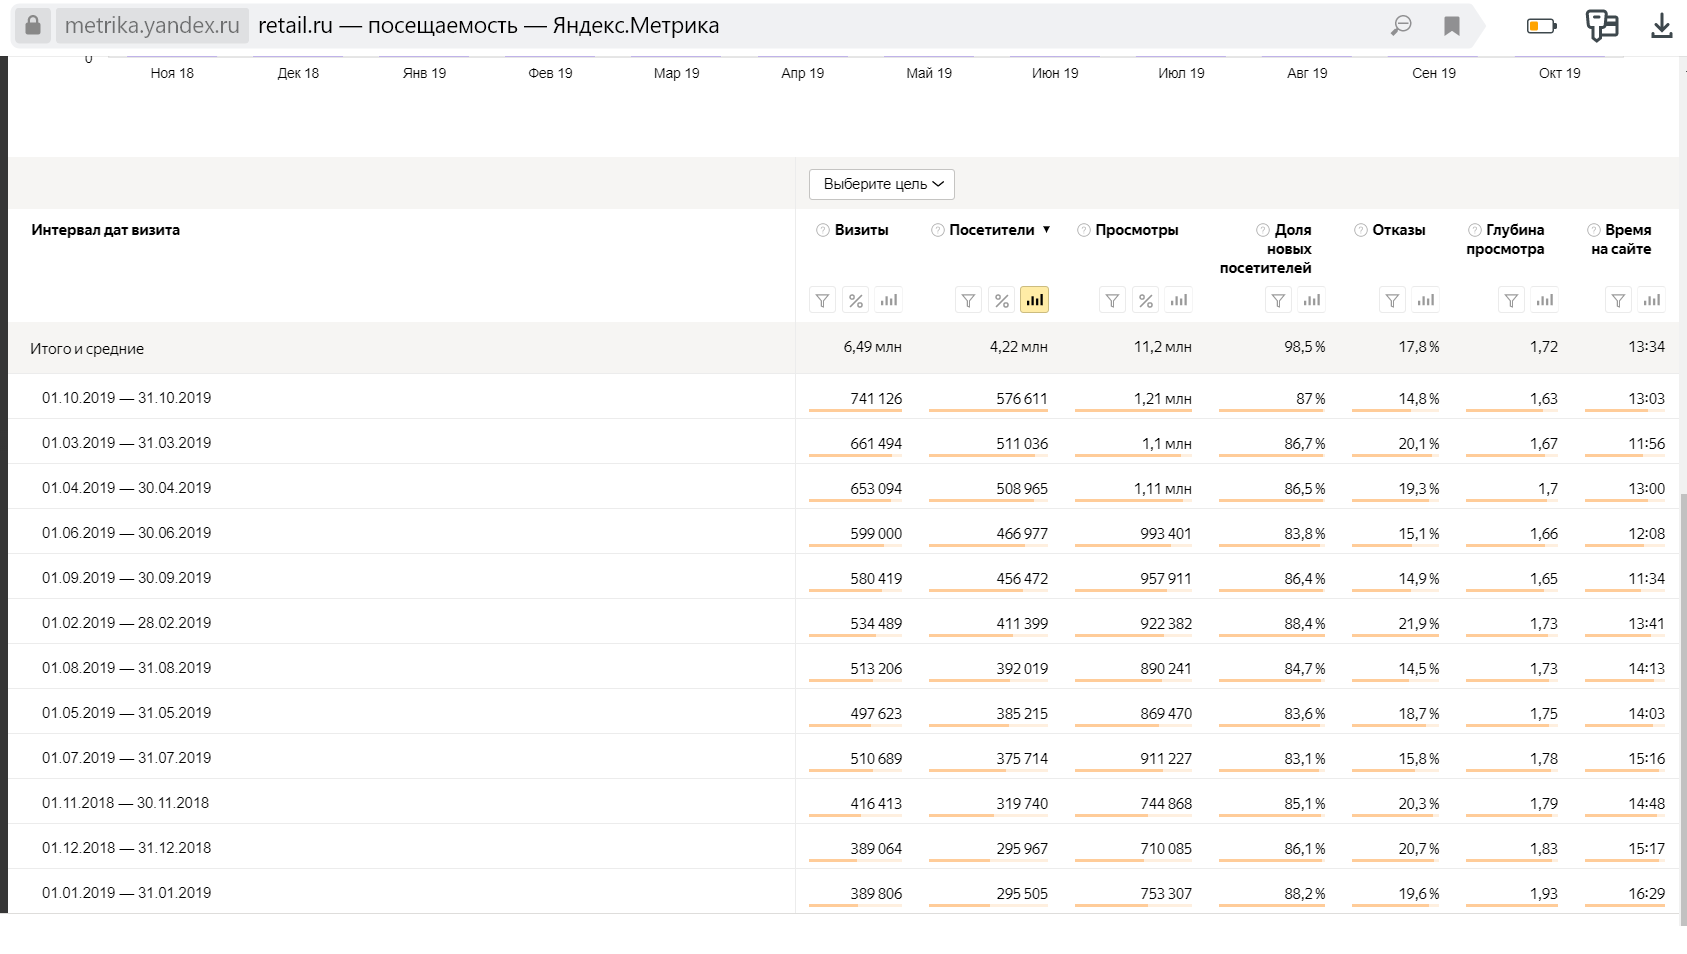Bookmark the page with the bookmark icon

click(1452, 26)
